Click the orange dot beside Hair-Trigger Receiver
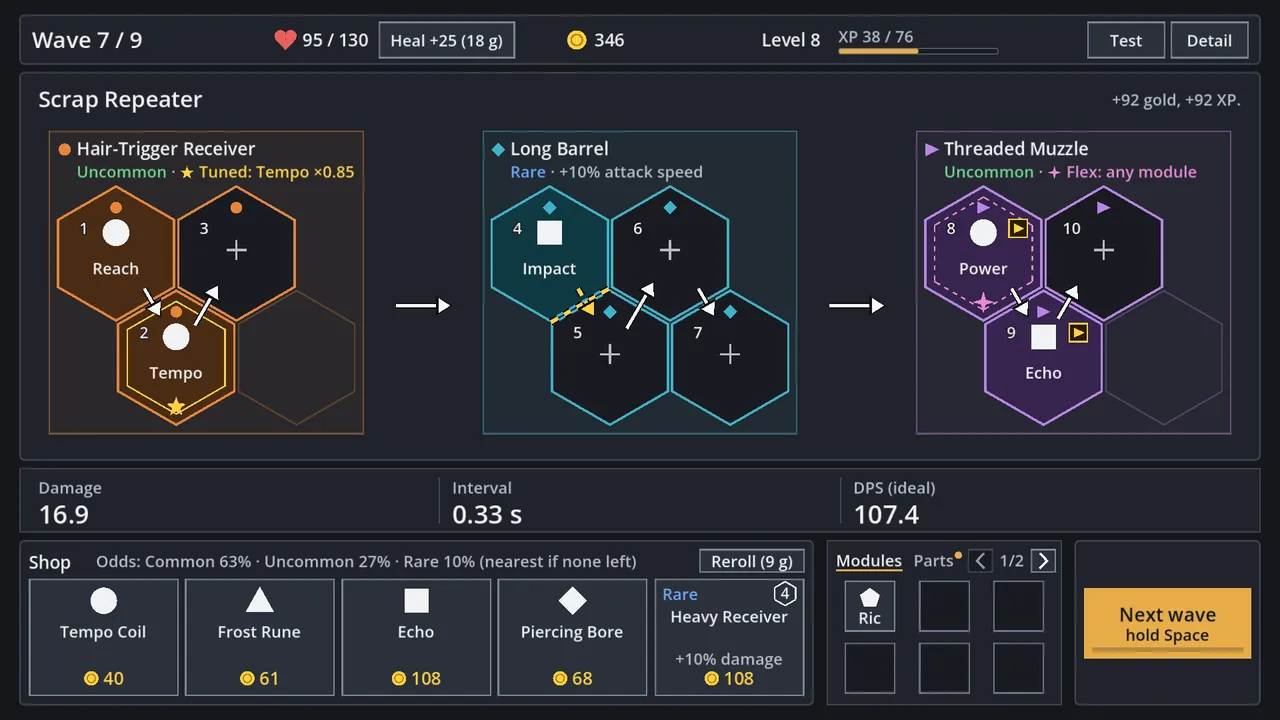1280x720 pixels. click(x=64, y=149)
